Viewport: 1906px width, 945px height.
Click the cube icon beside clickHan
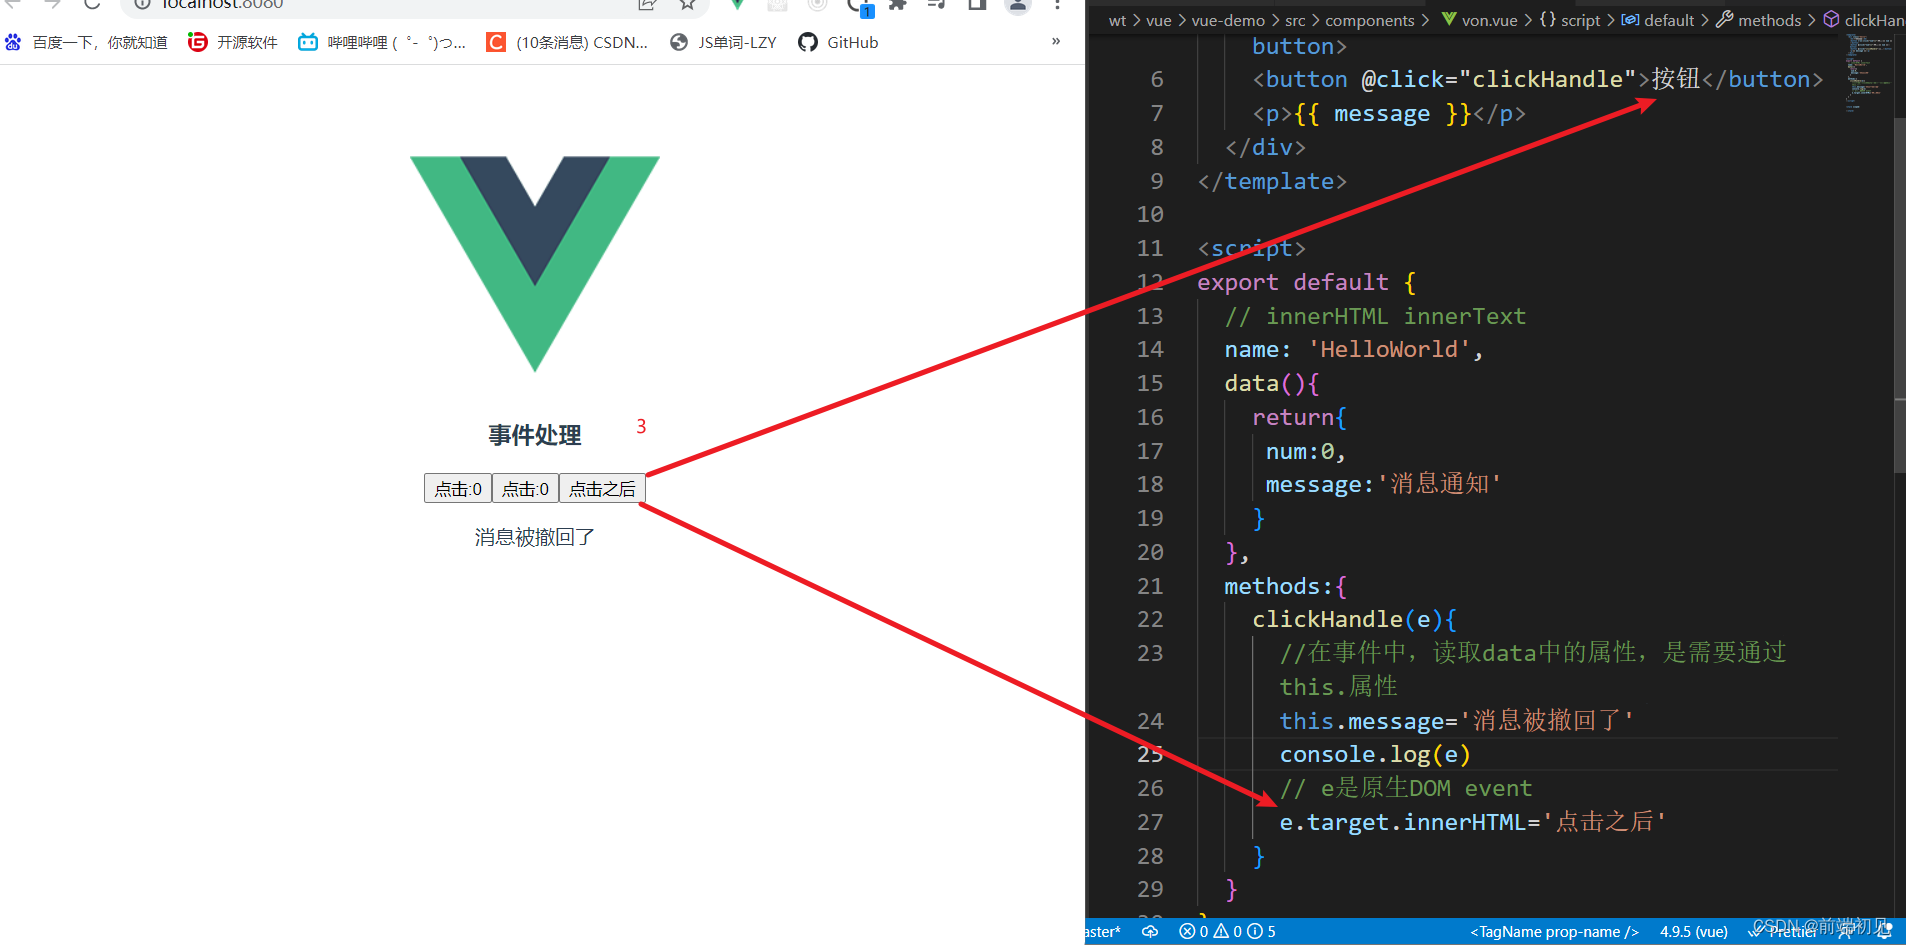click(1831, 19)
